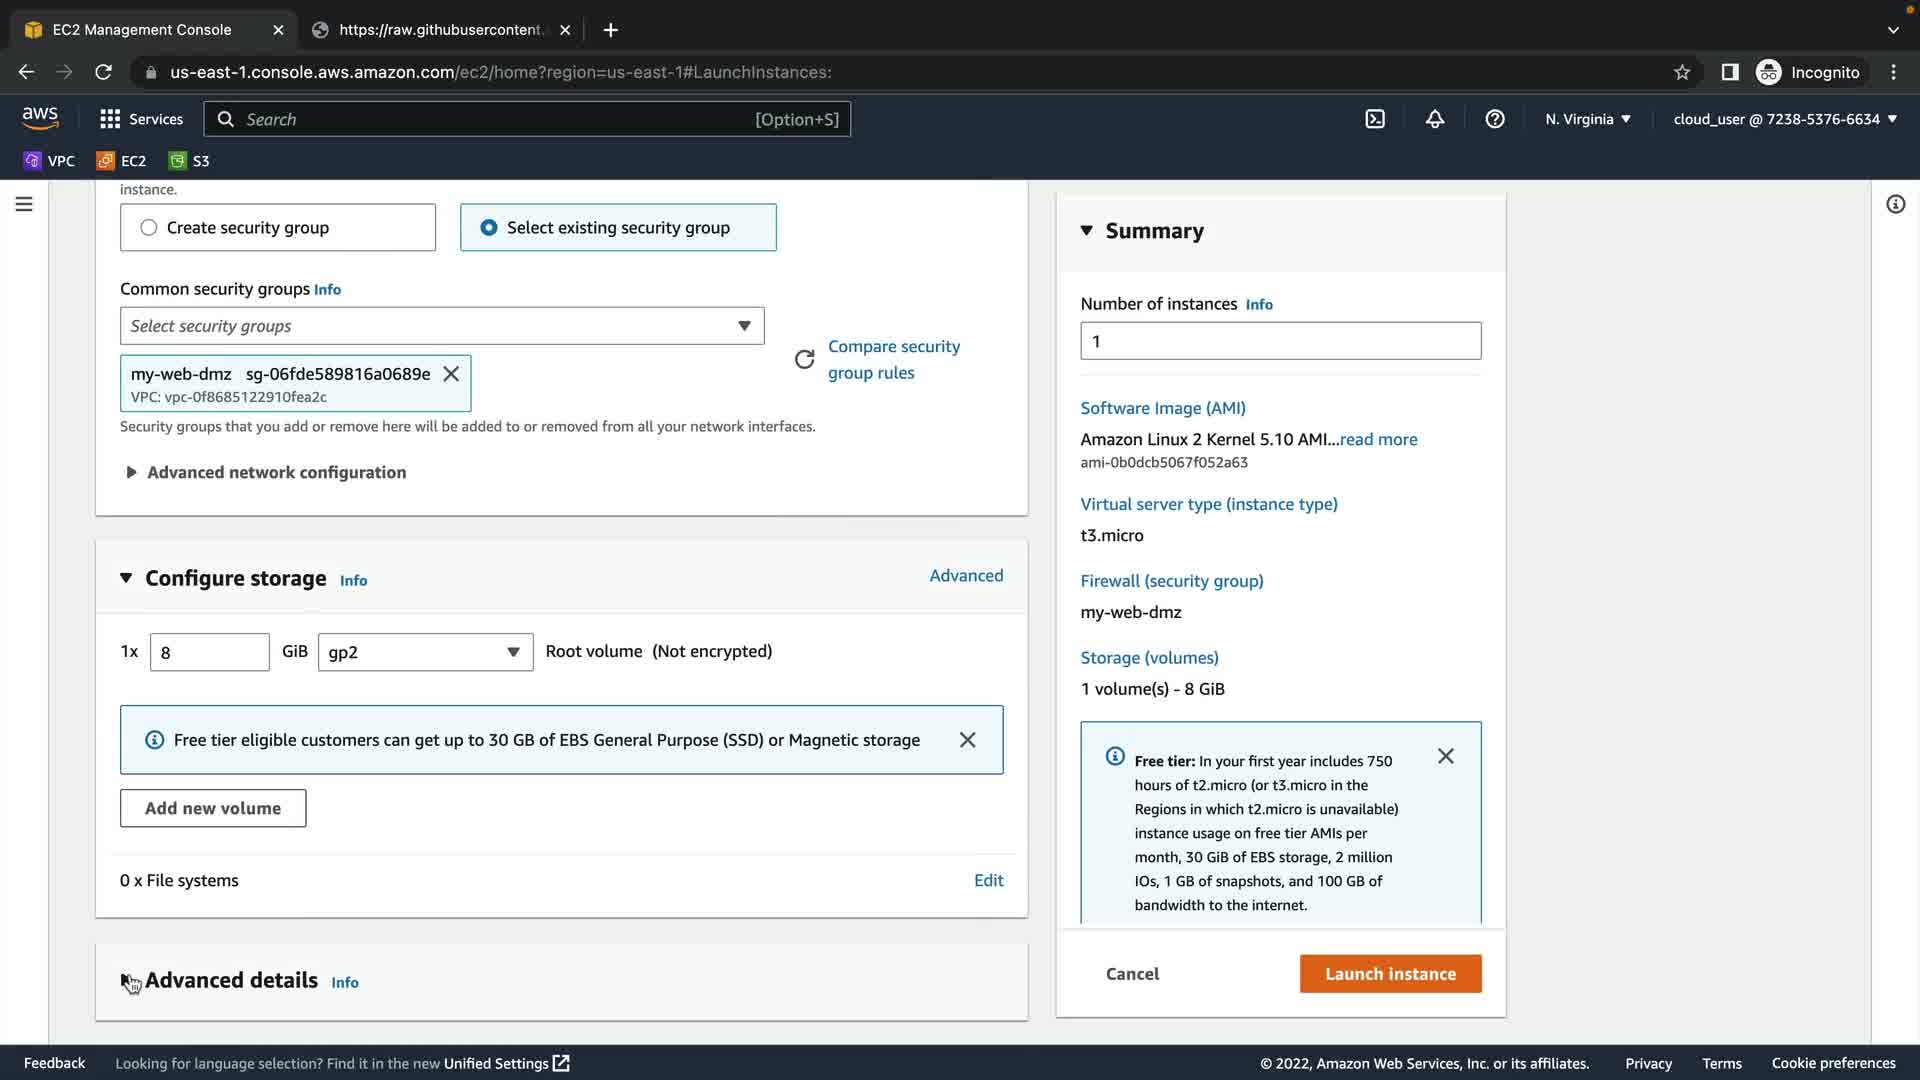The image size is (1920, 1080).
Task: Open side navigation hamburger menu
Action: point(24,204)
